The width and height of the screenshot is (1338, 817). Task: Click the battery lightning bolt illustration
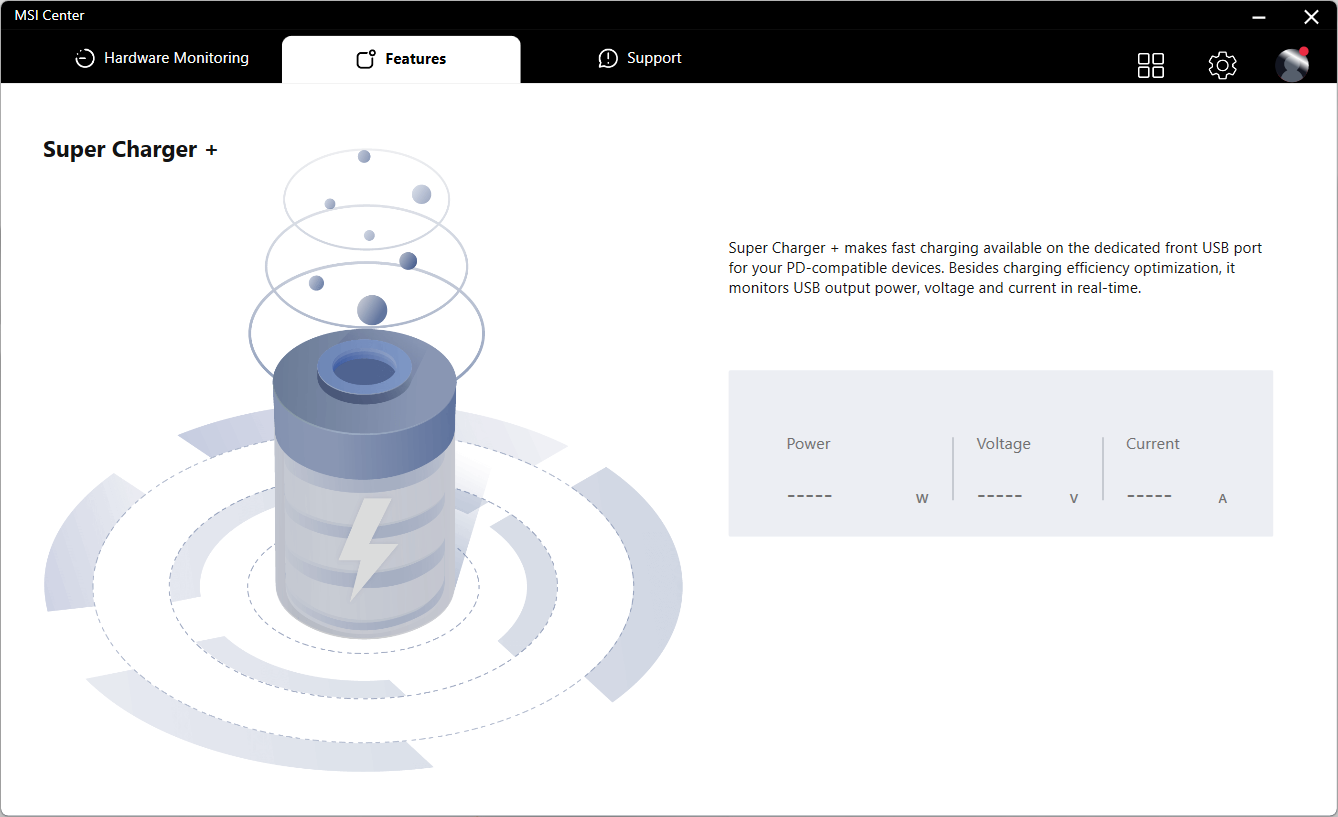click(x=368, y=548)
